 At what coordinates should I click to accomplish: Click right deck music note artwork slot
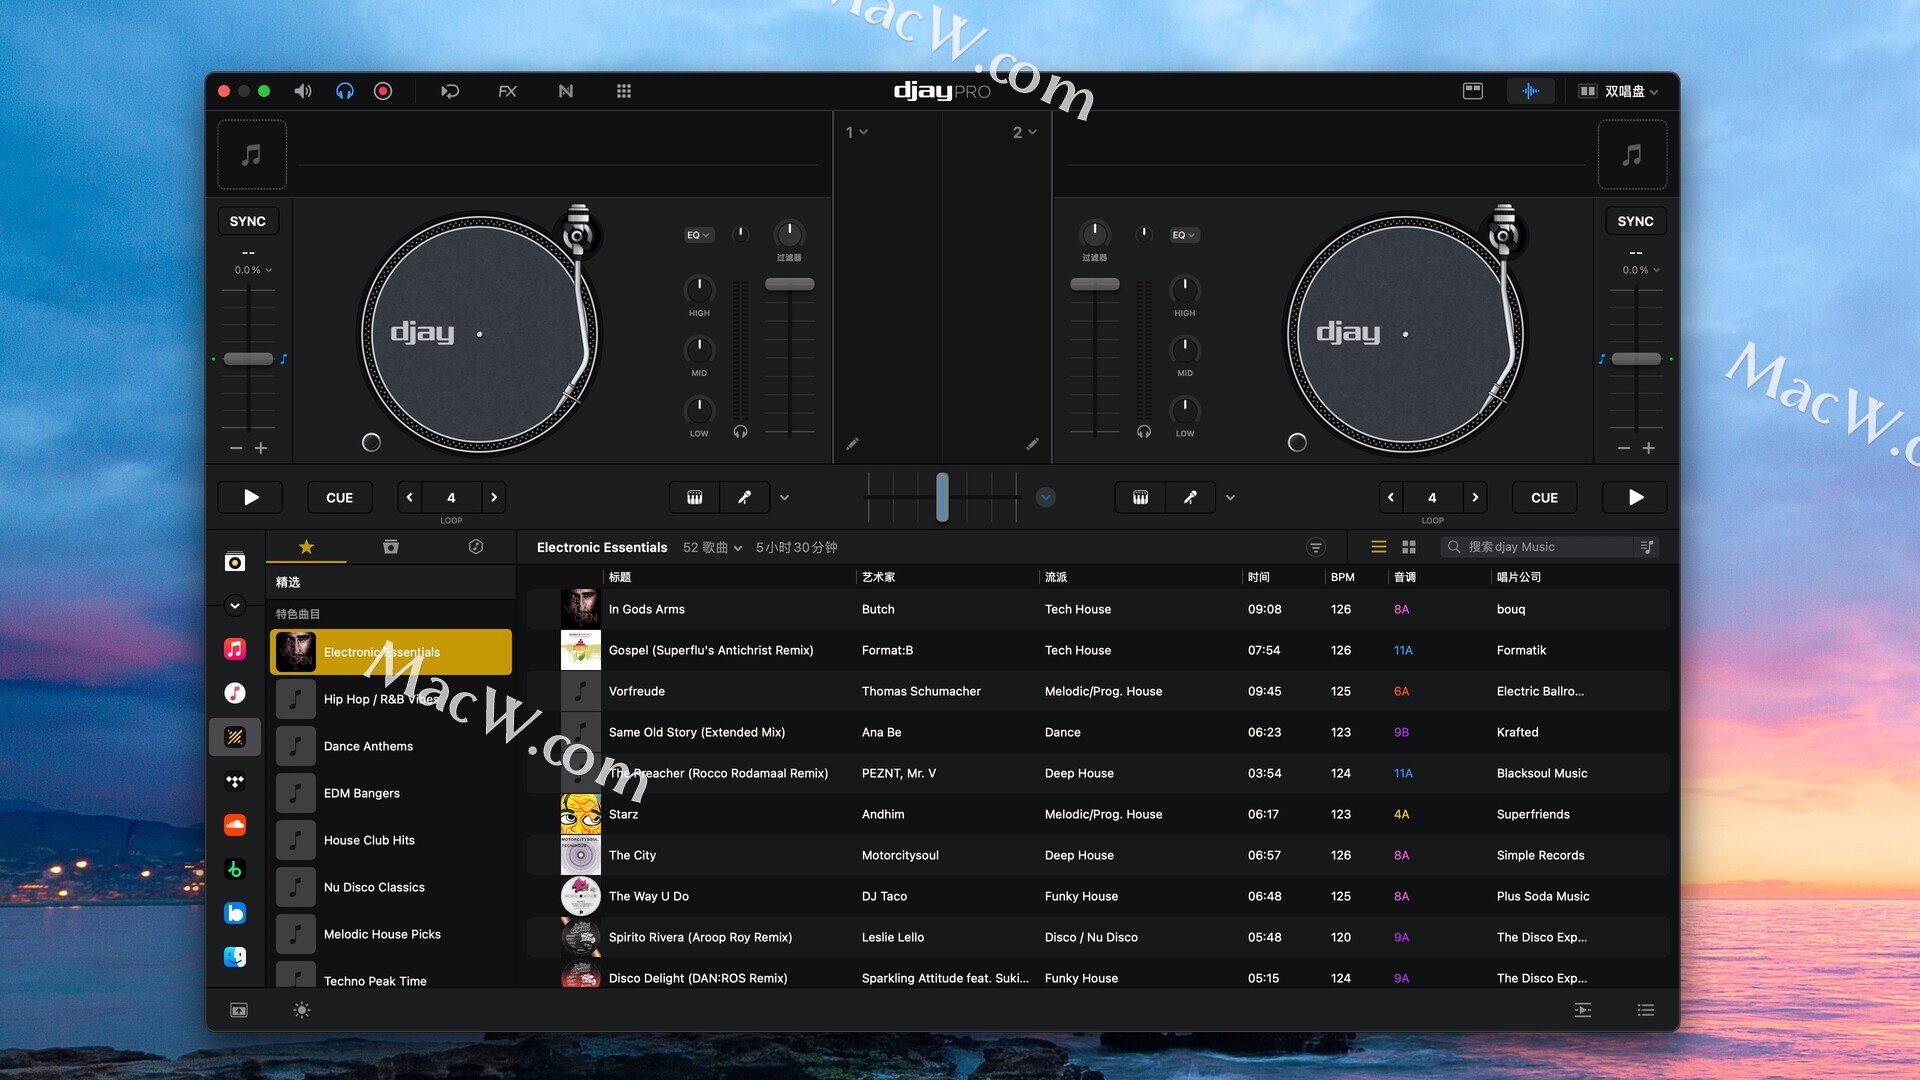(1632, 155)
